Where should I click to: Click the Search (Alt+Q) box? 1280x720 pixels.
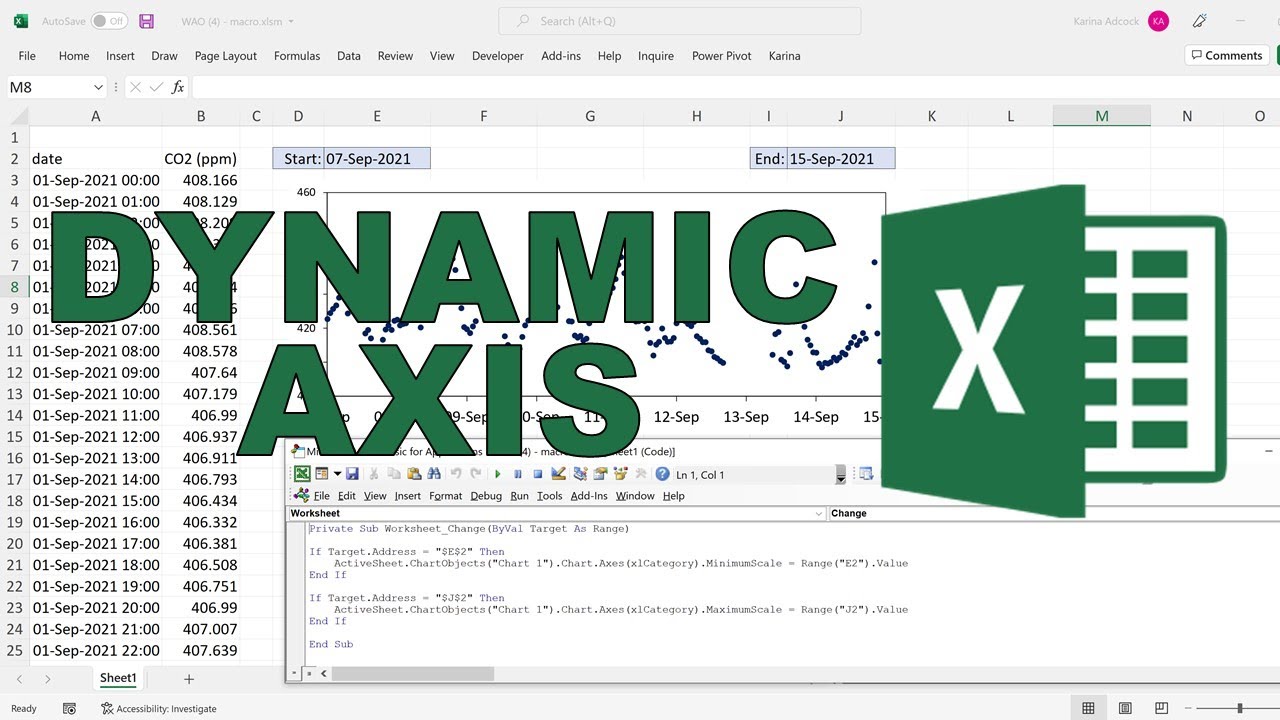(x=679, y=21)
